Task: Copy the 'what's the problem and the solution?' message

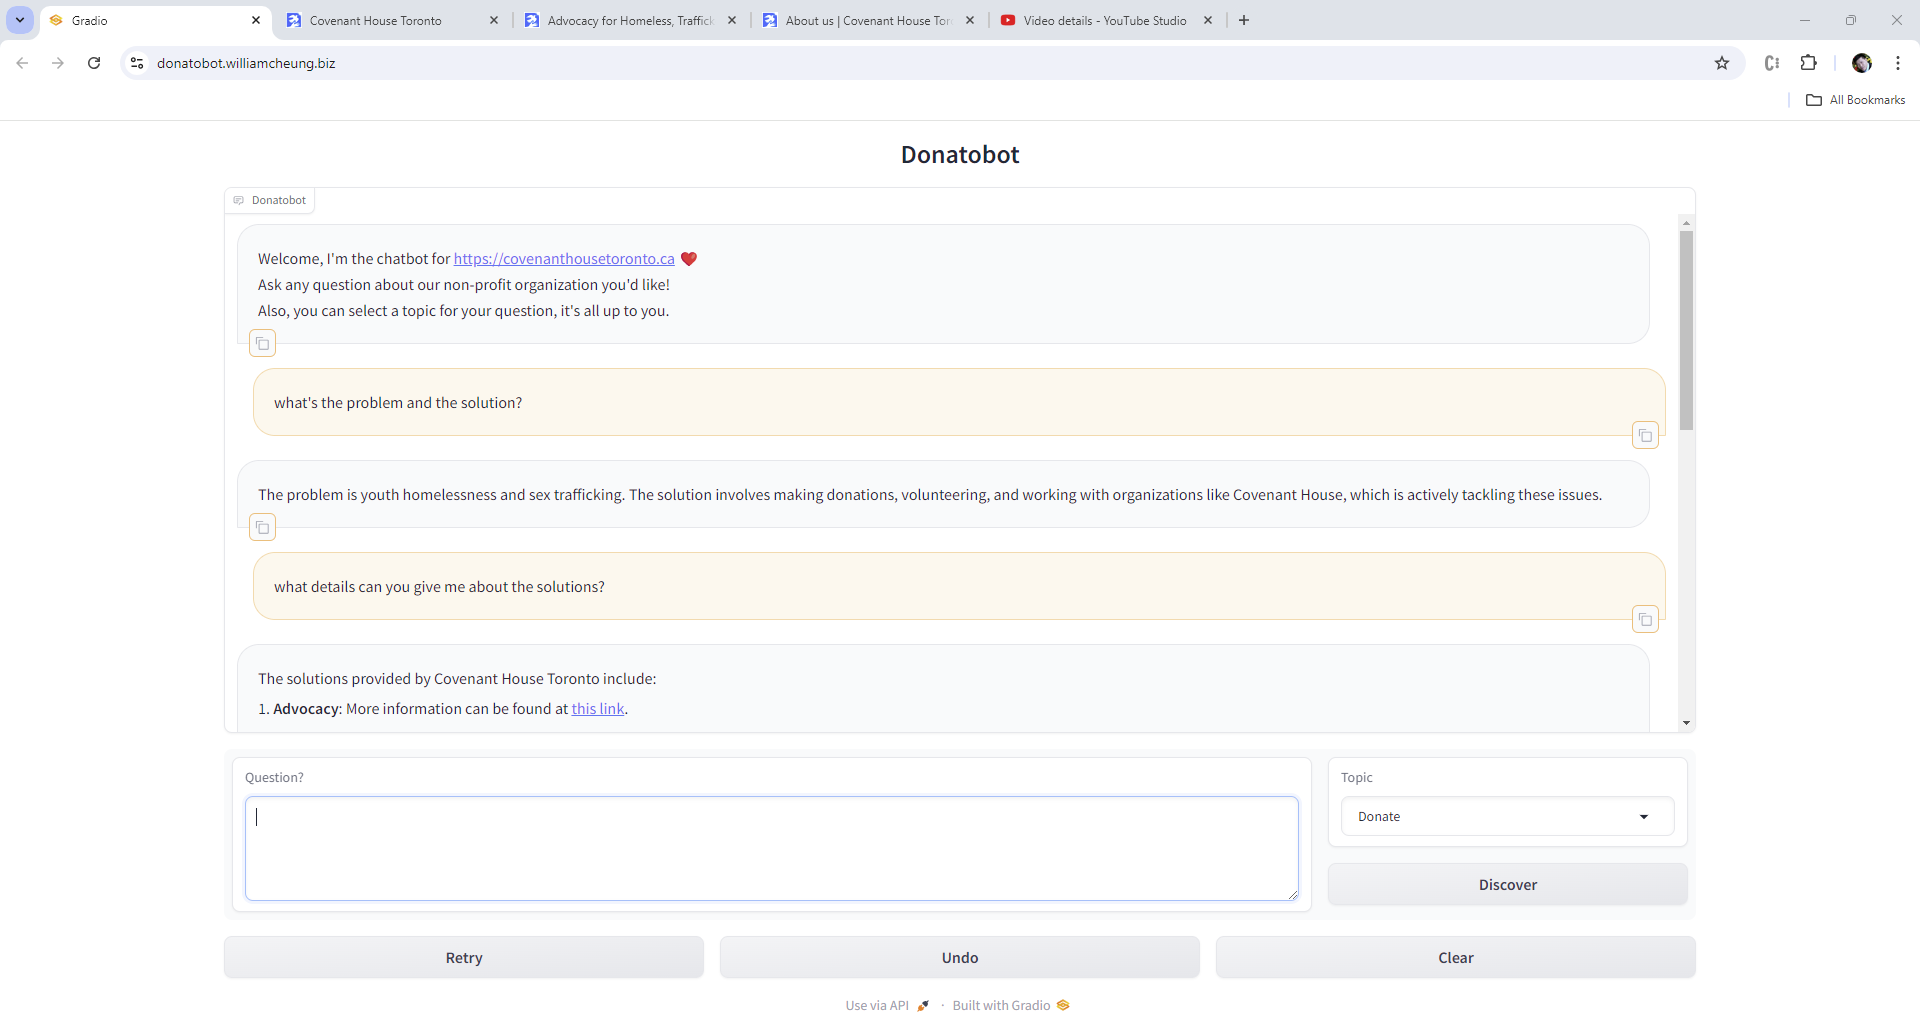Action: click(x=1645, y=436)
